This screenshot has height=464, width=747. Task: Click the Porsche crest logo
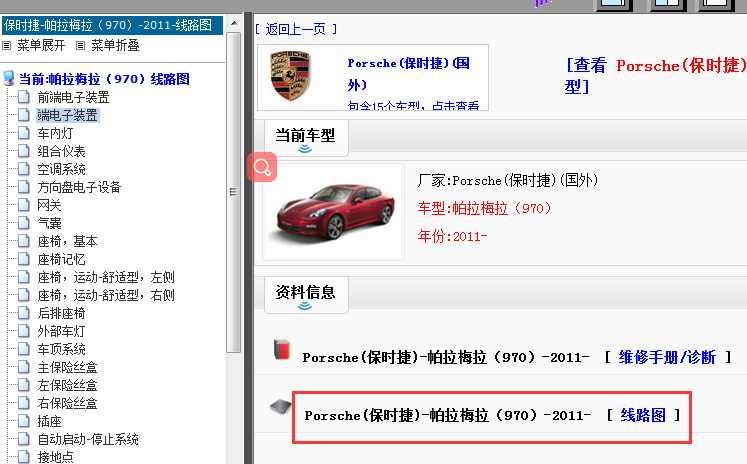(290, 76)
